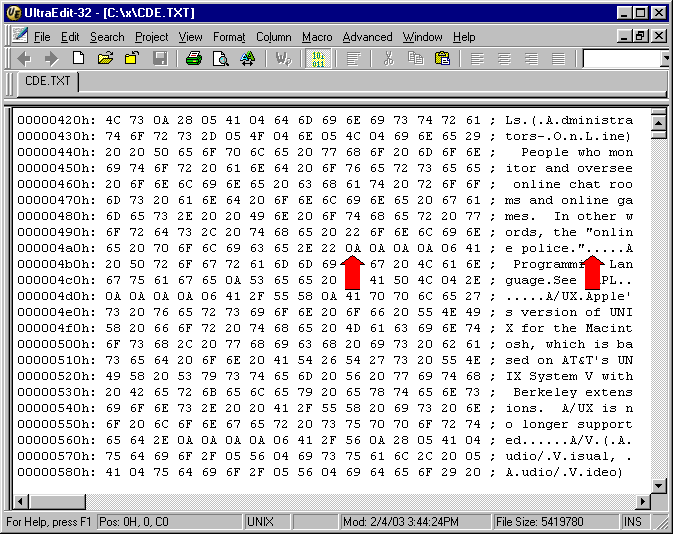The width and height of the screenshot is (673, 534).
Task: Open the Help menu
Action: (464, 37)
